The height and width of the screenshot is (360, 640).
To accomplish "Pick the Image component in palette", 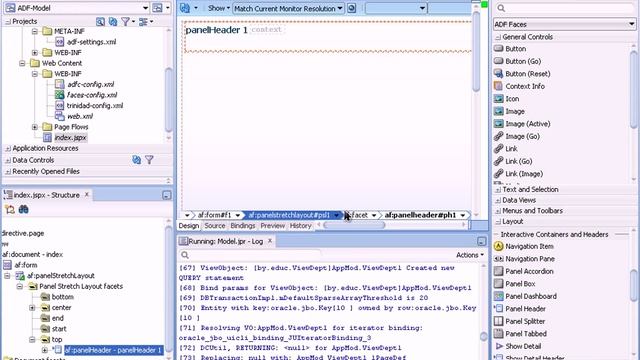I will click(x=515, y=111).
